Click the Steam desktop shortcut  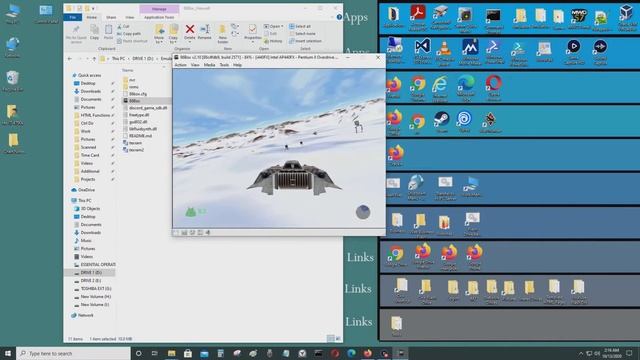(442, 122)
